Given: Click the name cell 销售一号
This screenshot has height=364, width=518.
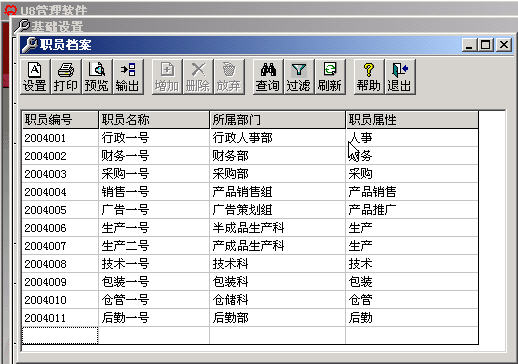Looking at the screenshot, I should coord(154,192).
